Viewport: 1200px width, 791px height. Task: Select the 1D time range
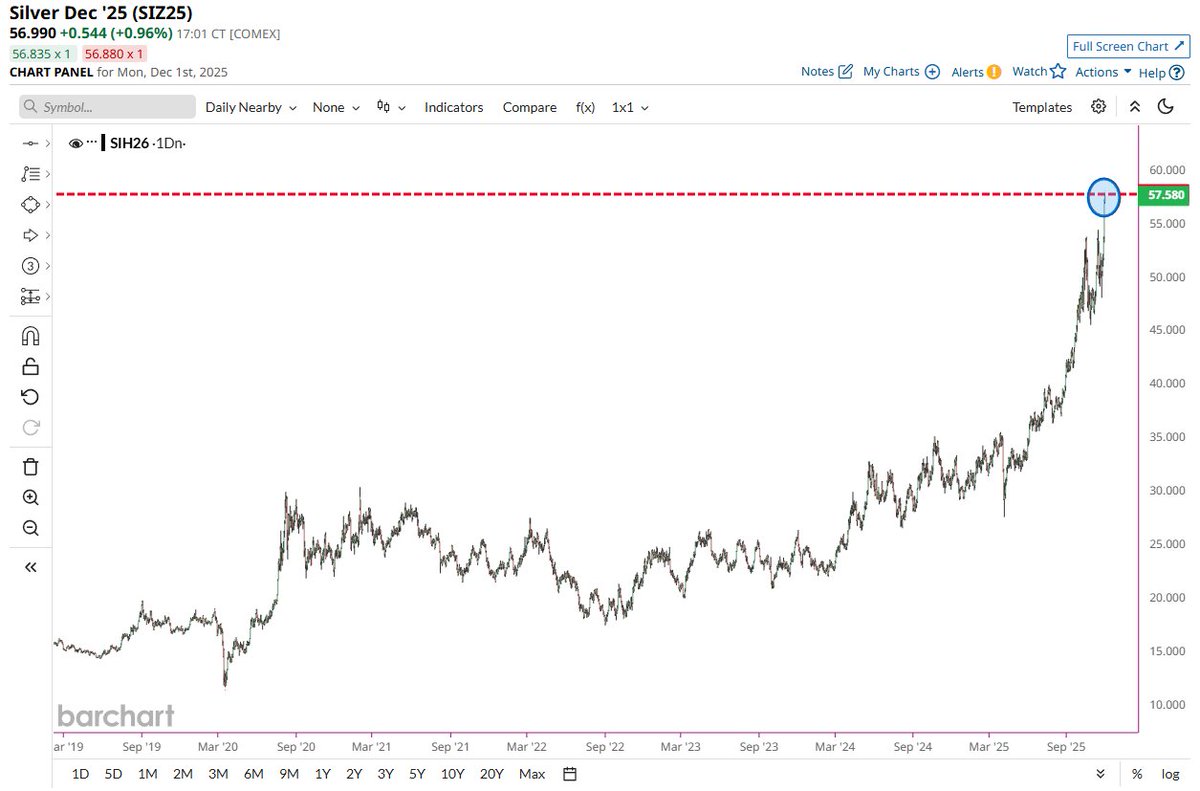(81, 774)
